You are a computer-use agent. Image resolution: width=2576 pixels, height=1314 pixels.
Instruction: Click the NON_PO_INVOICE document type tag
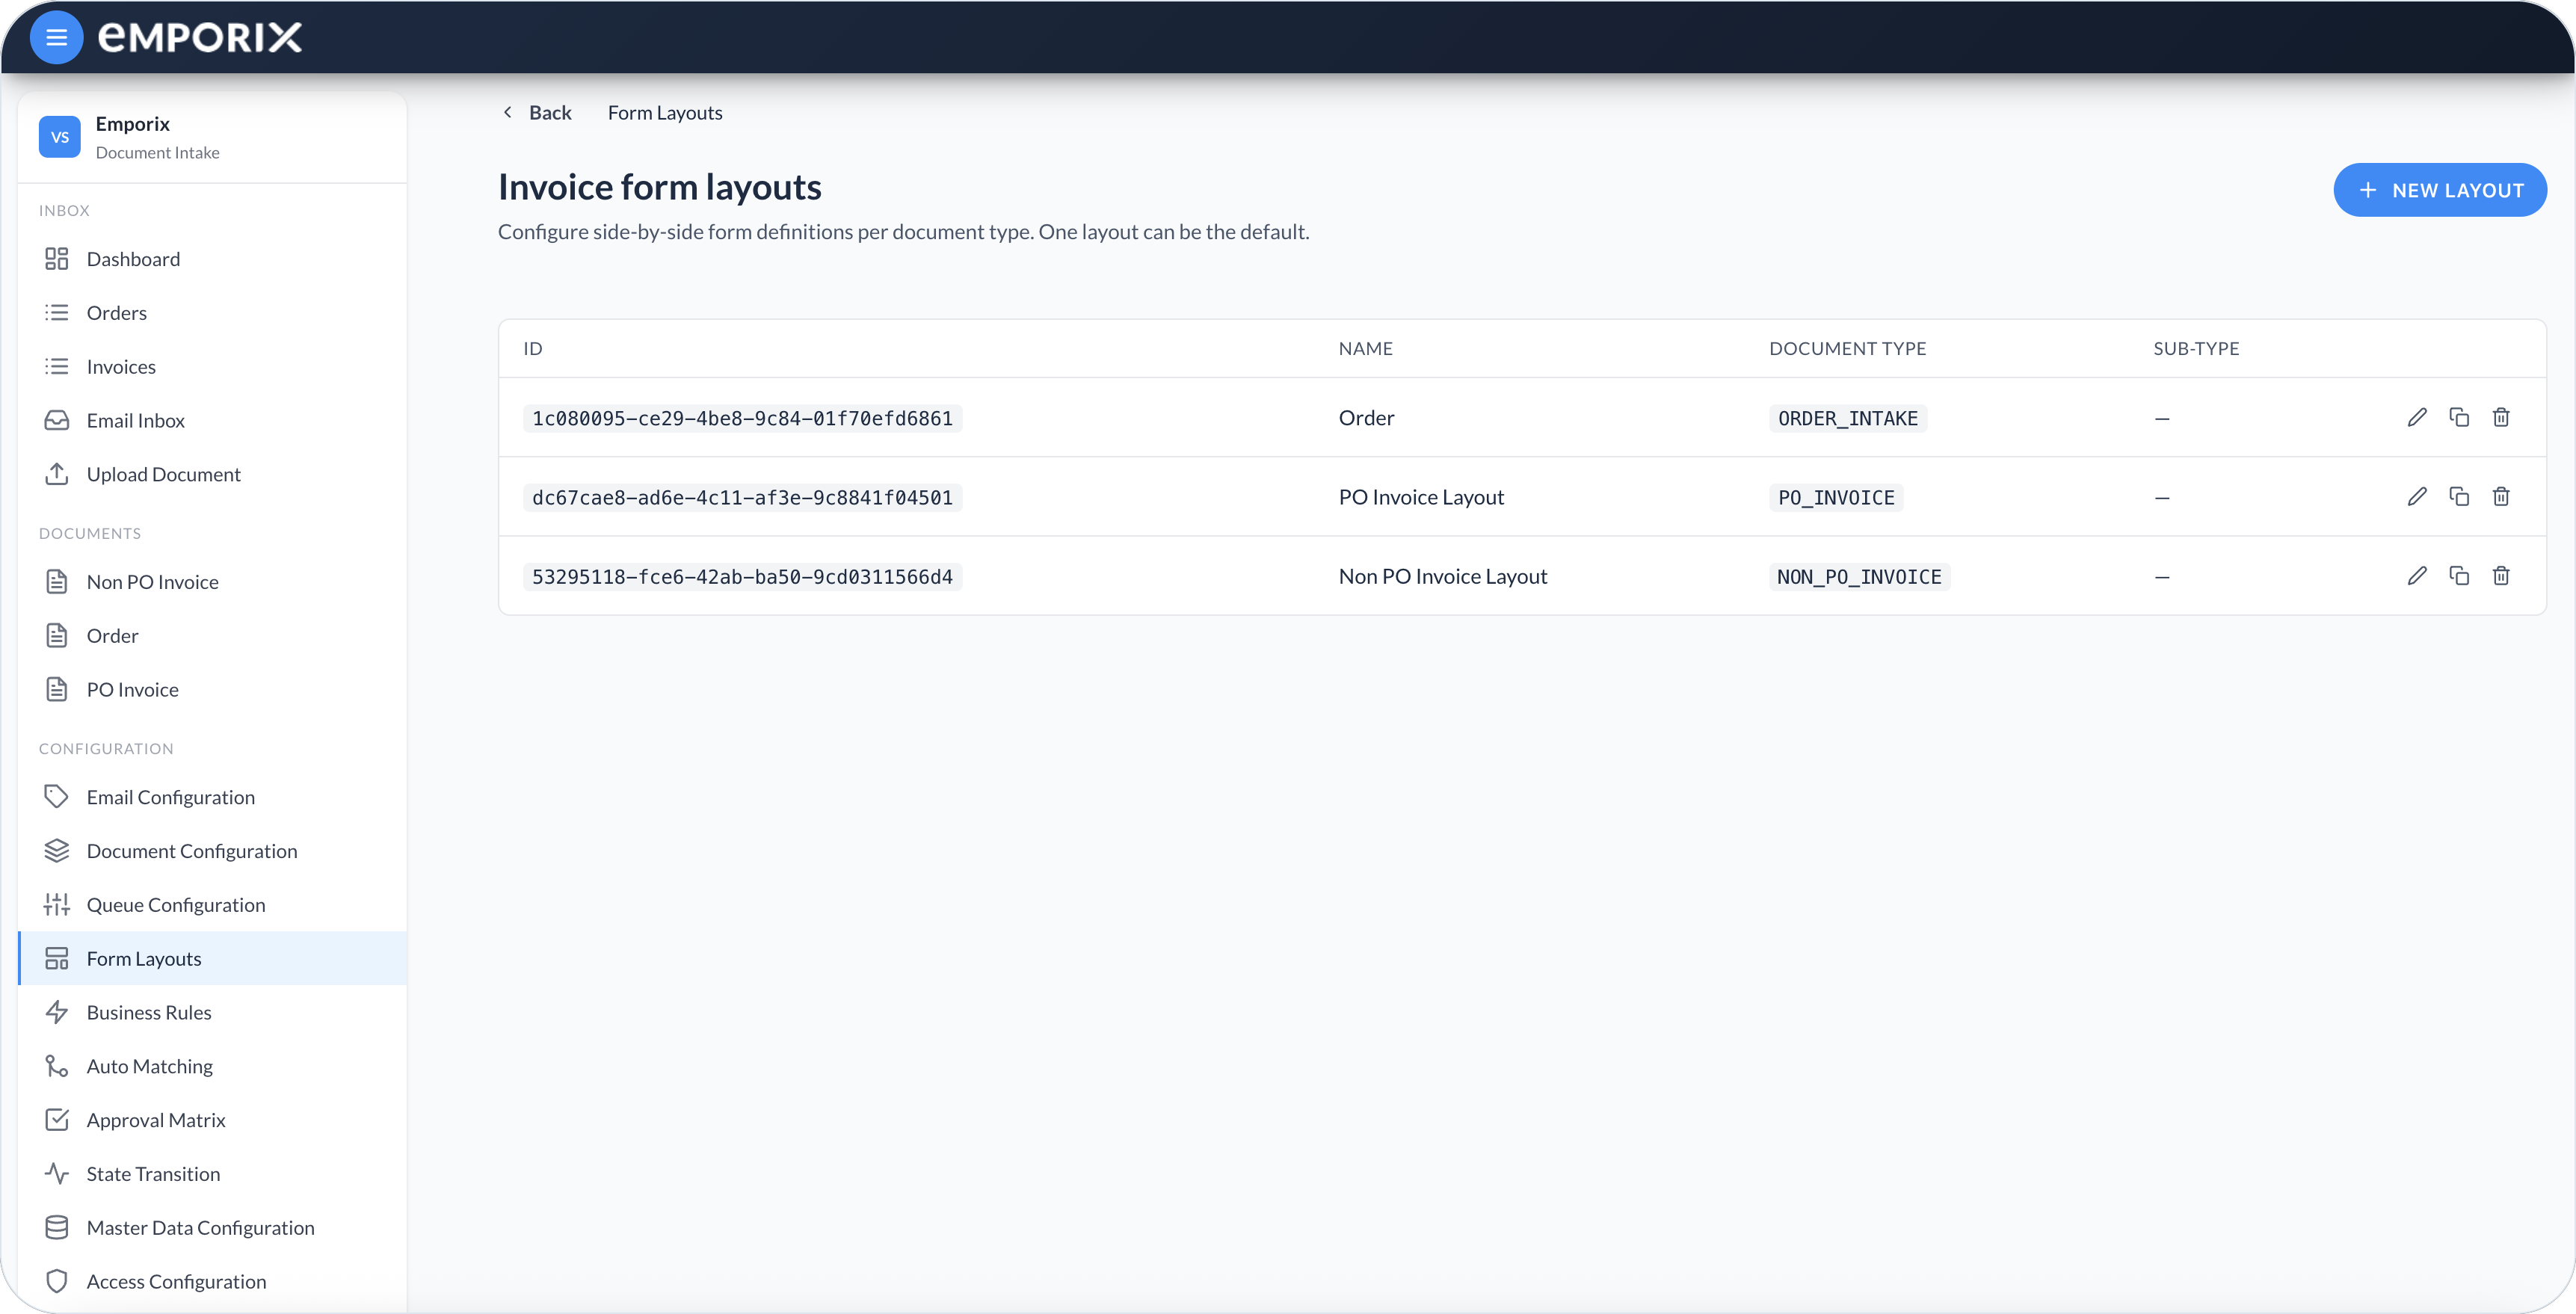pyautogui.click(x=1859, y=576)
